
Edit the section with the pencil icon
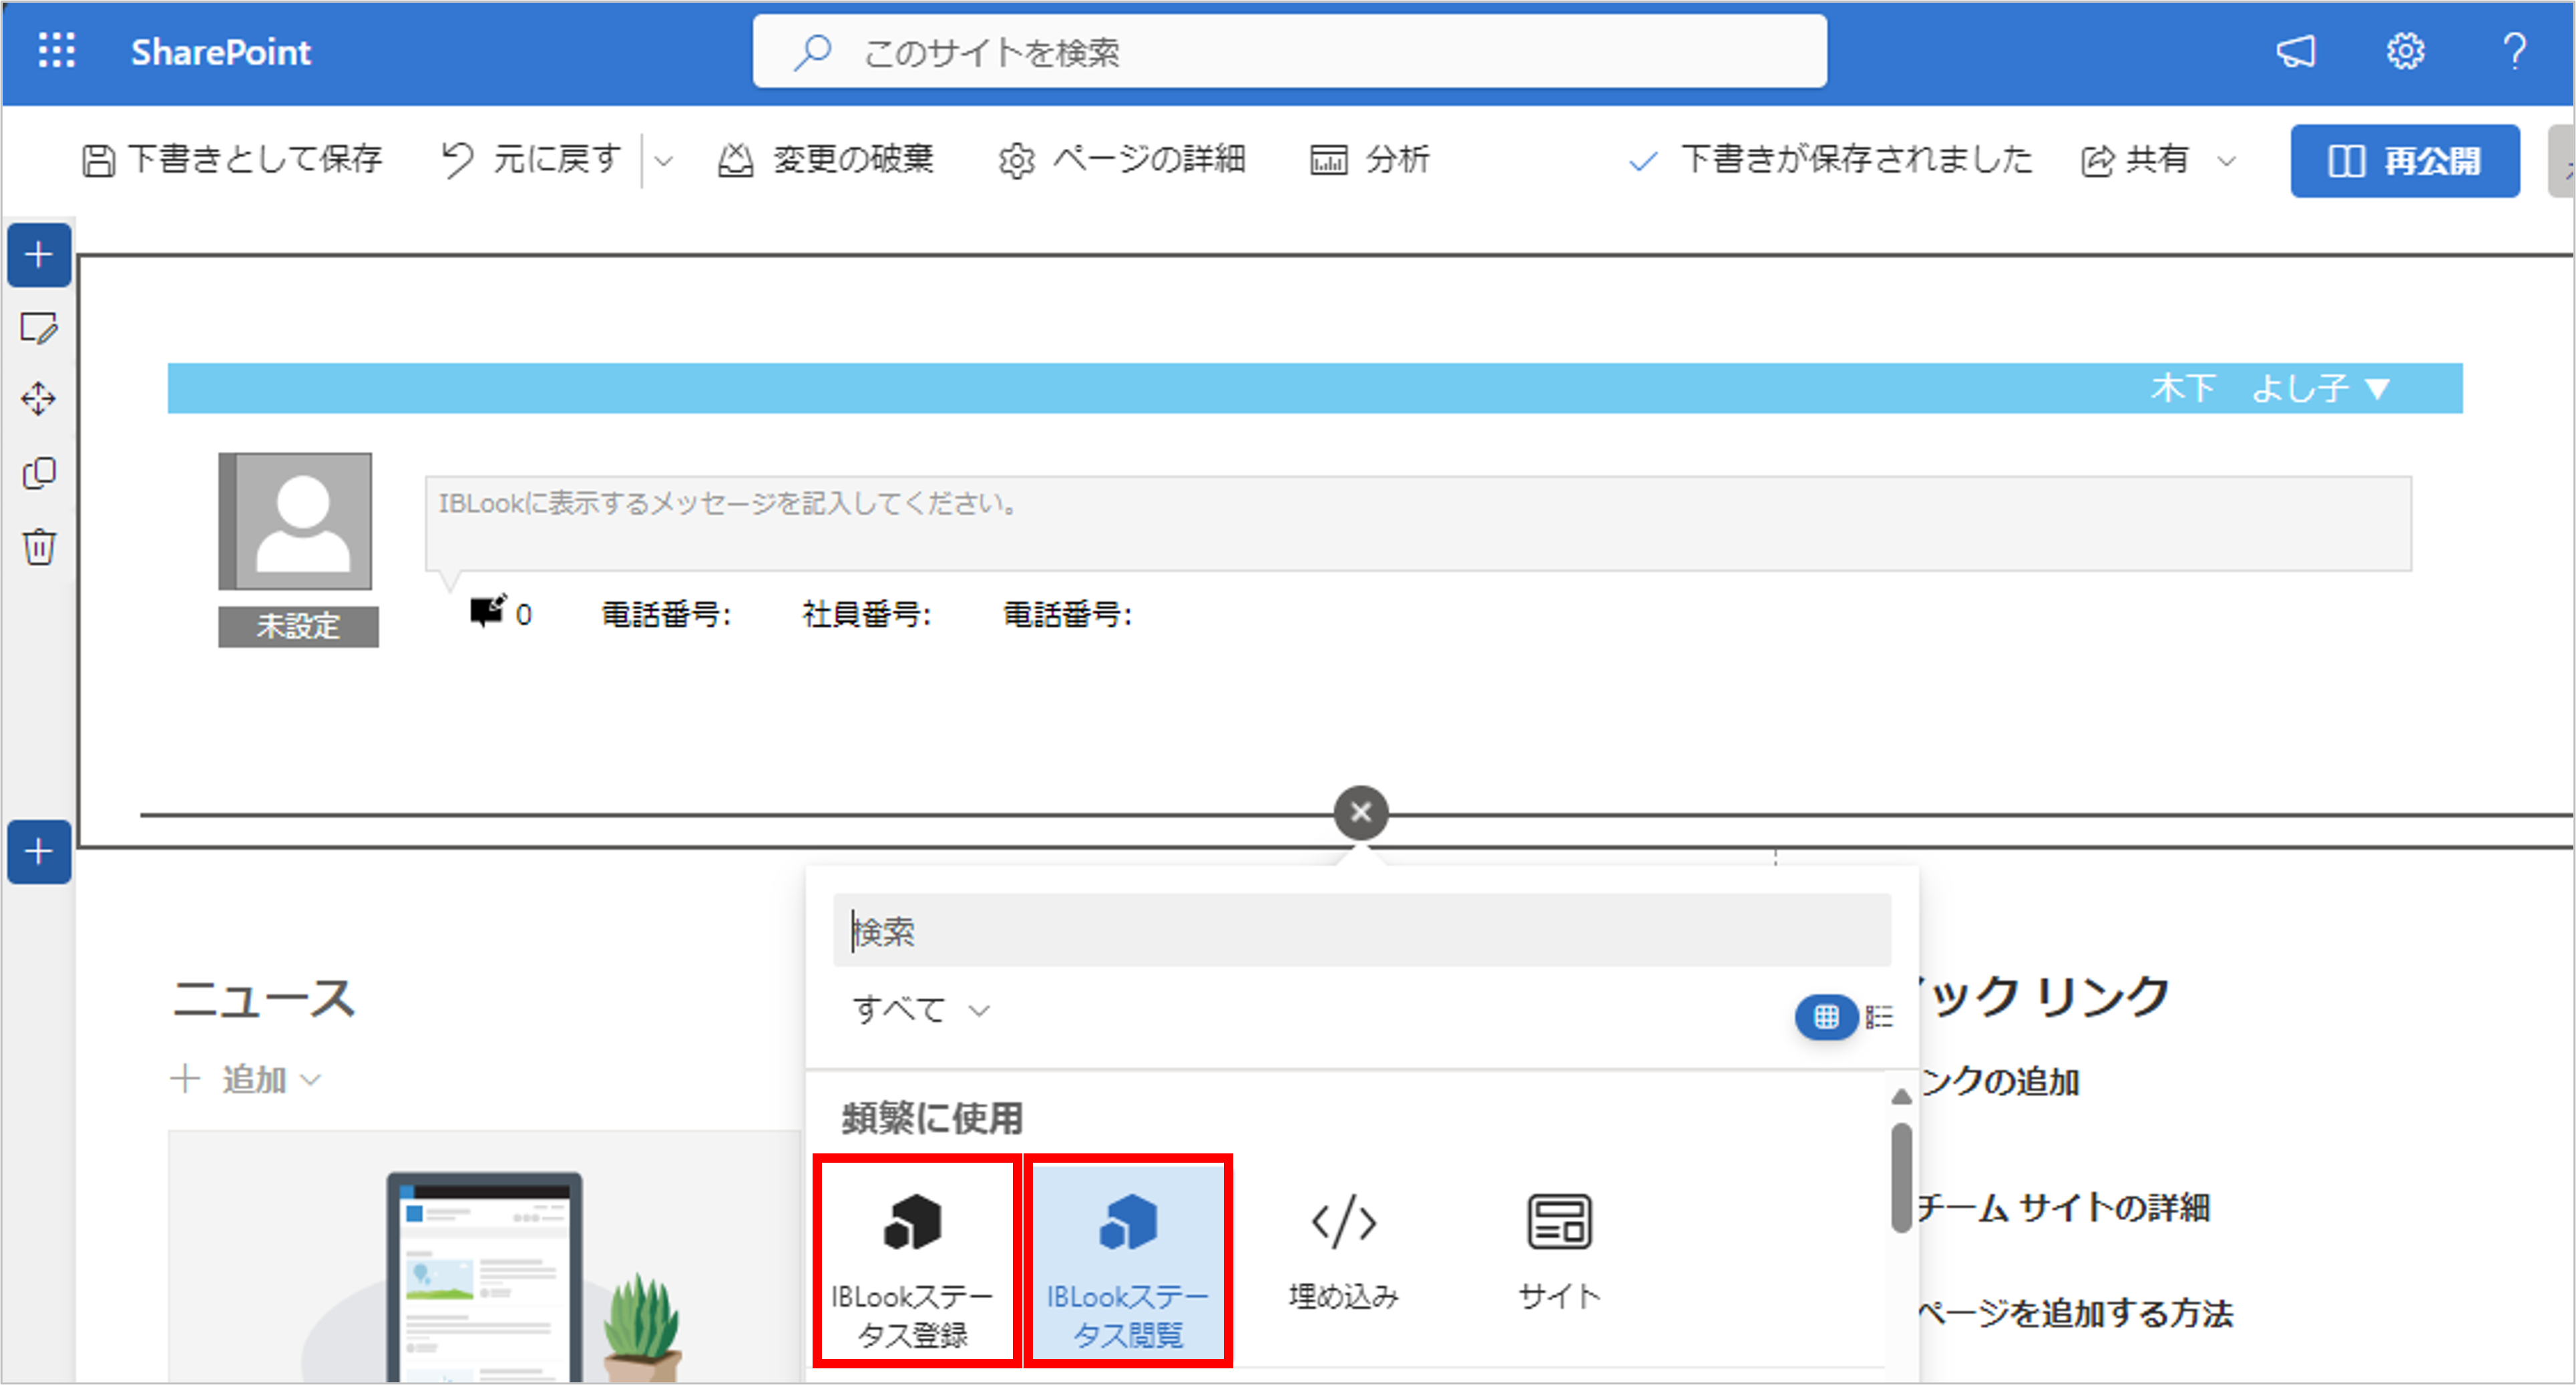coord(39,328)
